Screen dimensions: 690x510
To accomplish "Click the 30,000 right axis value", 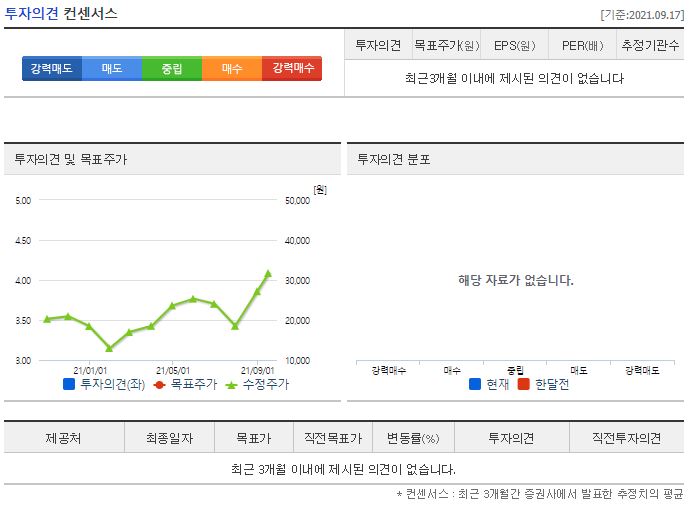I will pos(297,281).
